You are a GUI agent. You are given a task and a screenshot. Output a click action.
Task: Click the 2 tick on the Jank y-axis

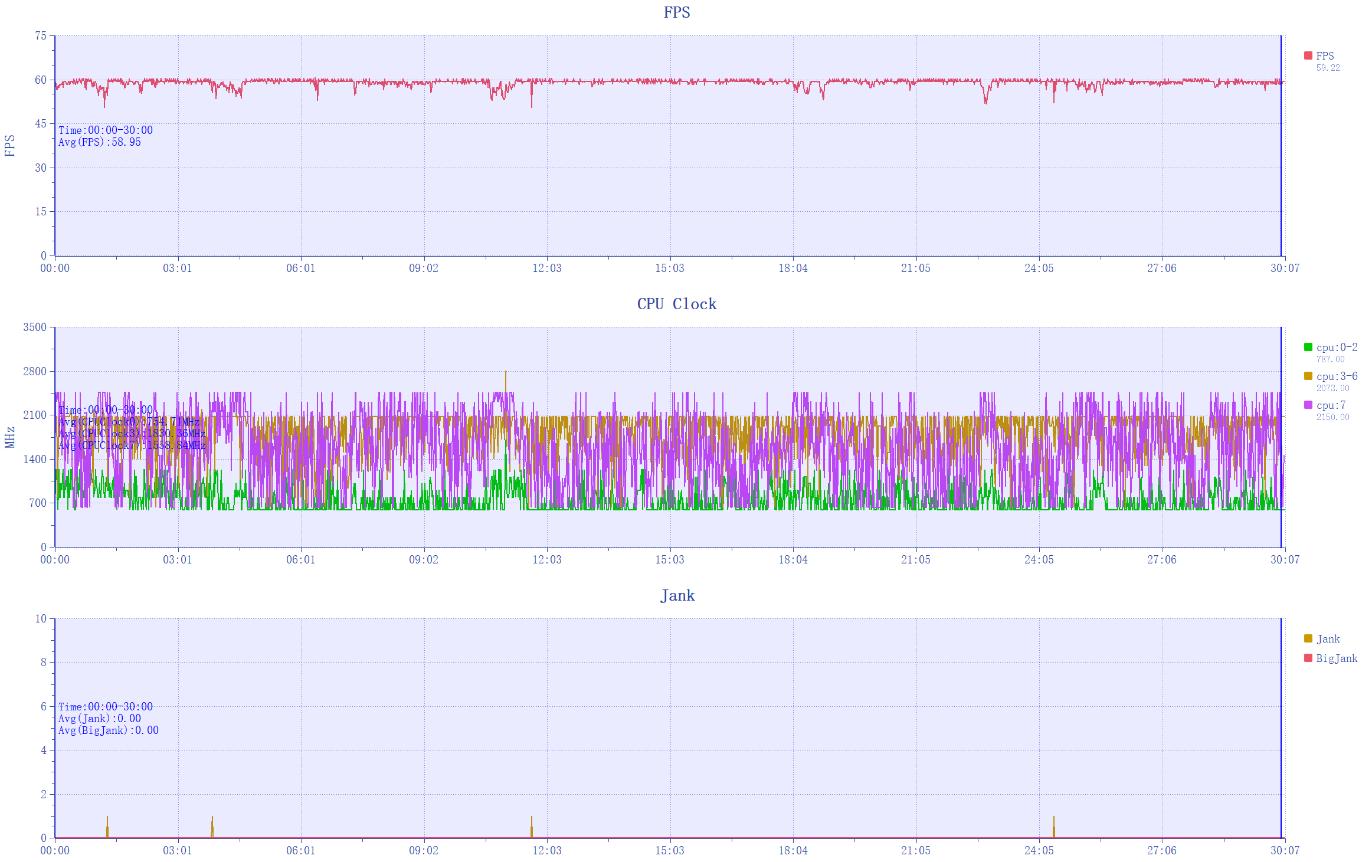point(43,794)
